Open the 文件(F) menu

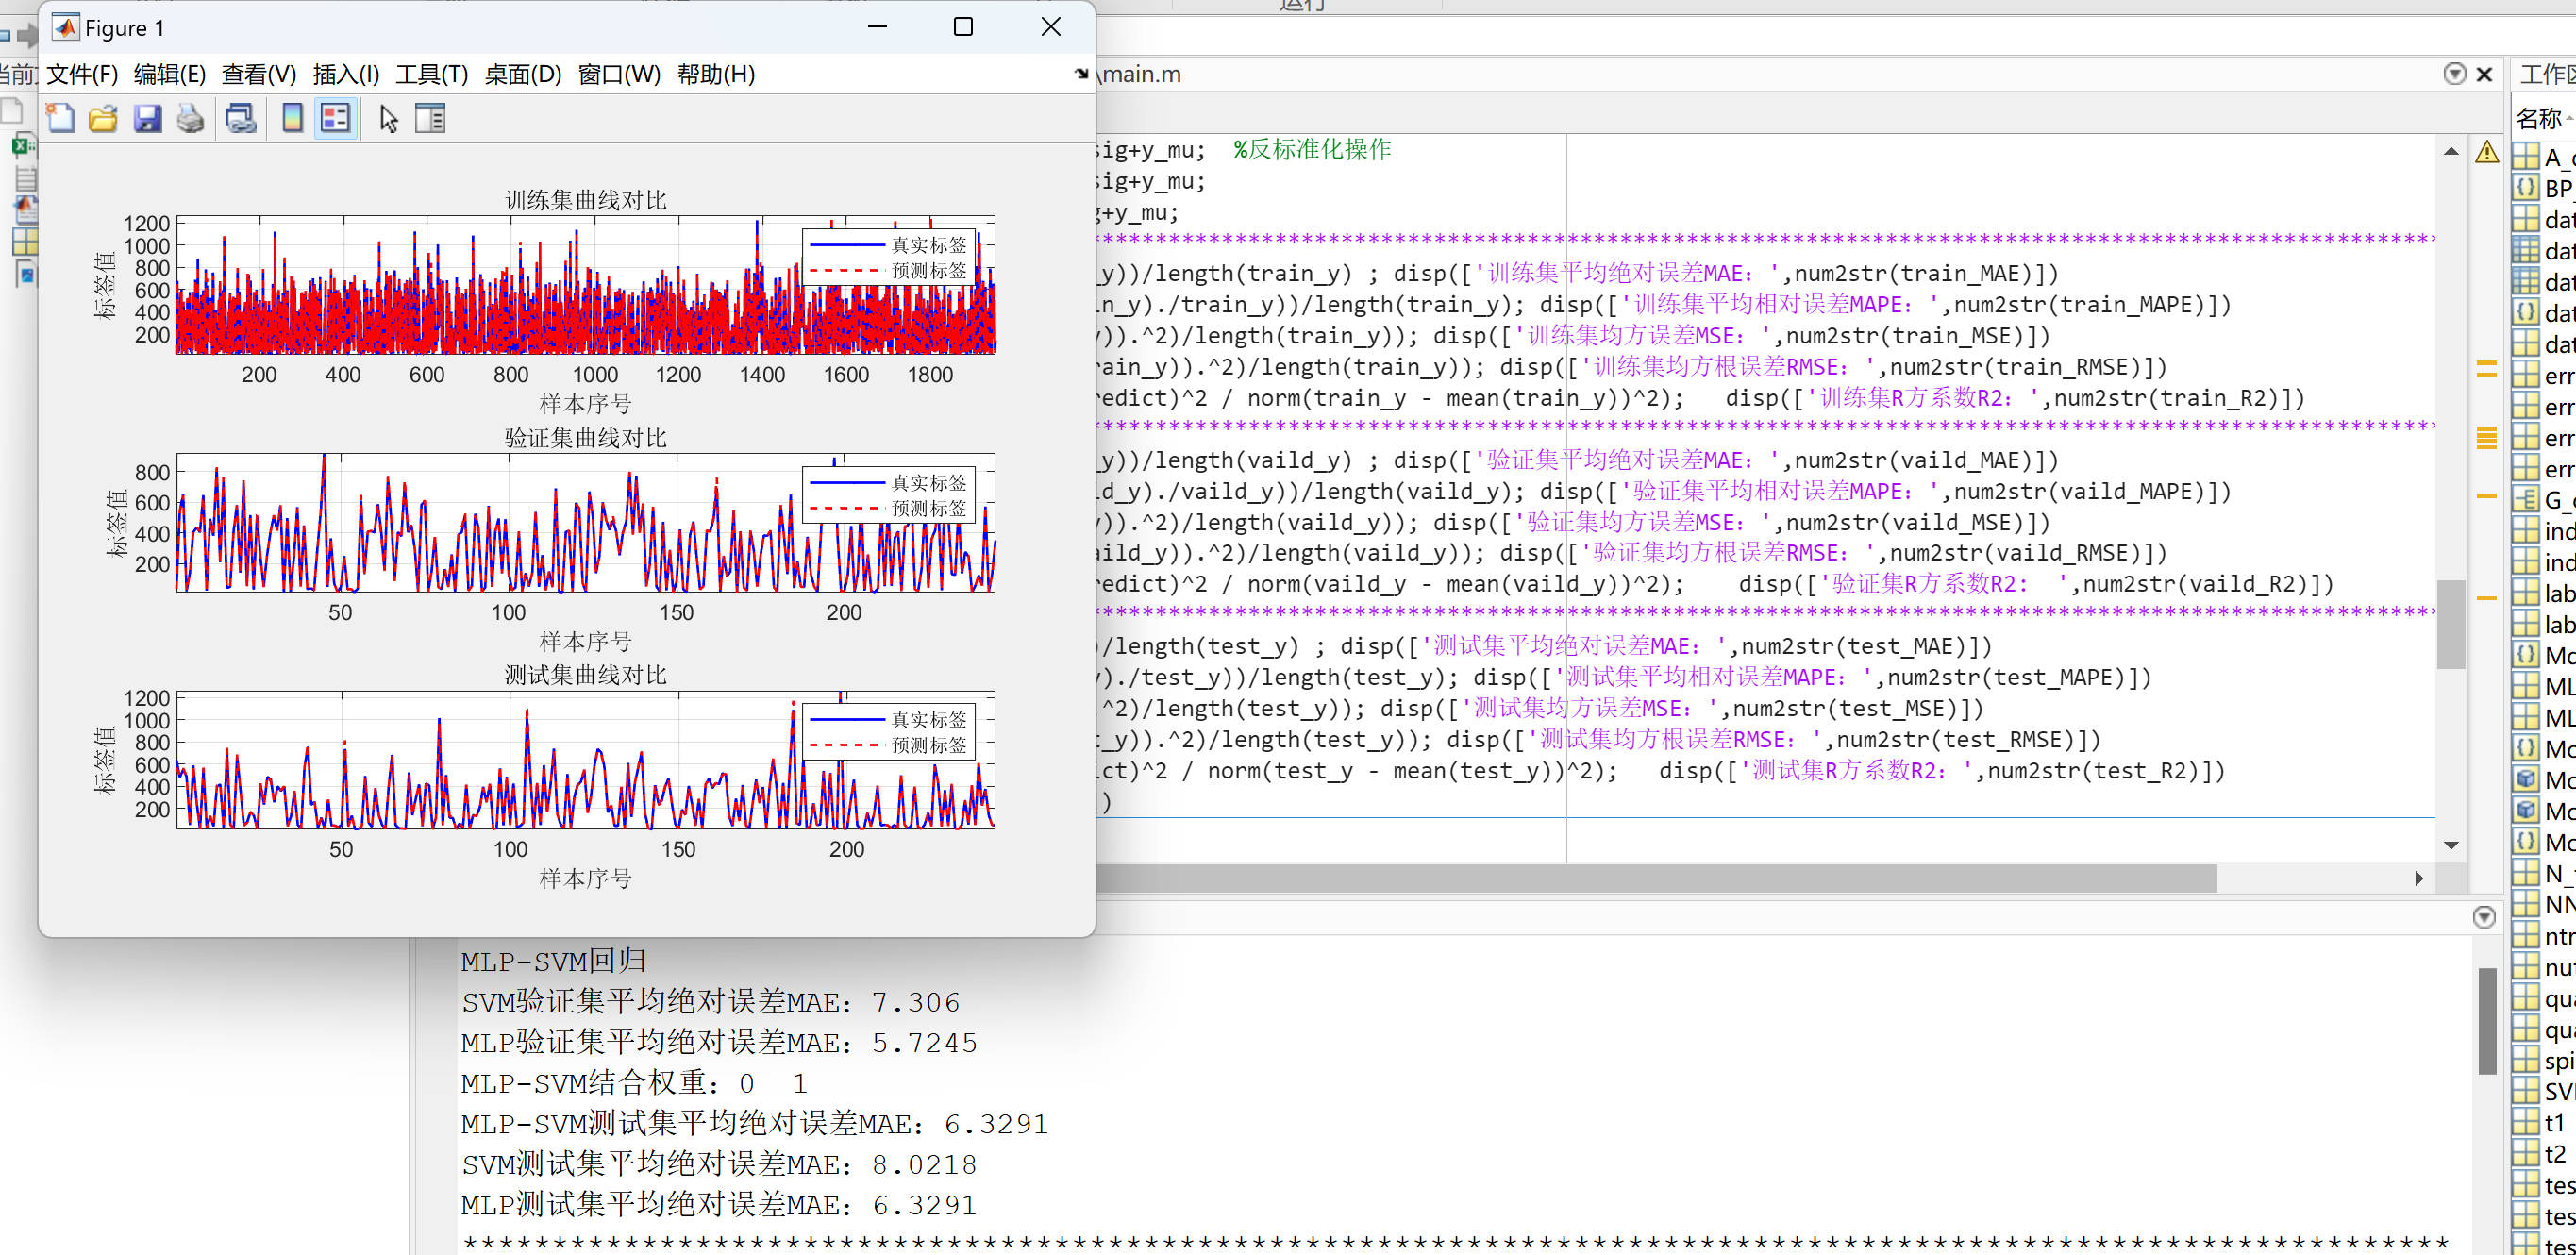(82, 74)
